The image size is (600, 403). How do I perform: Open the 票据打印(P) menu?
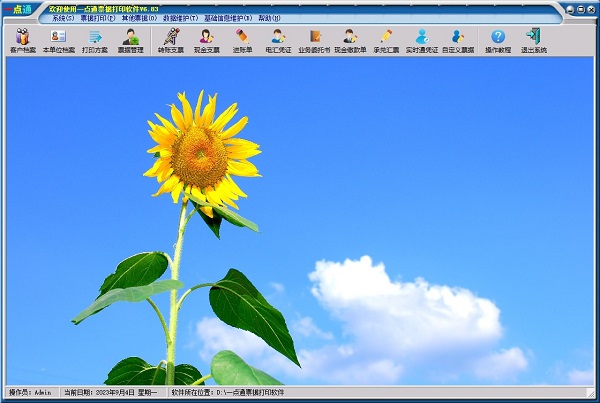click(98, 18)
